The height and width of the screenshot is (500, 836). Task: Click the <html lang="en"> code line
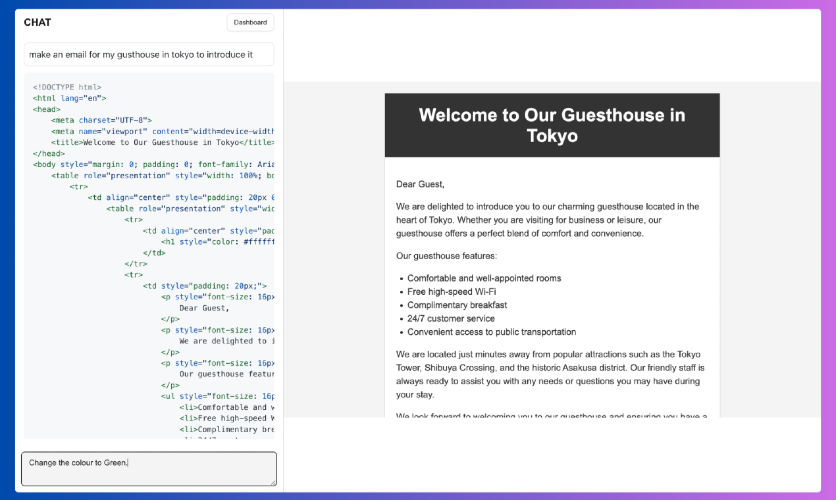tap(69, 98)
